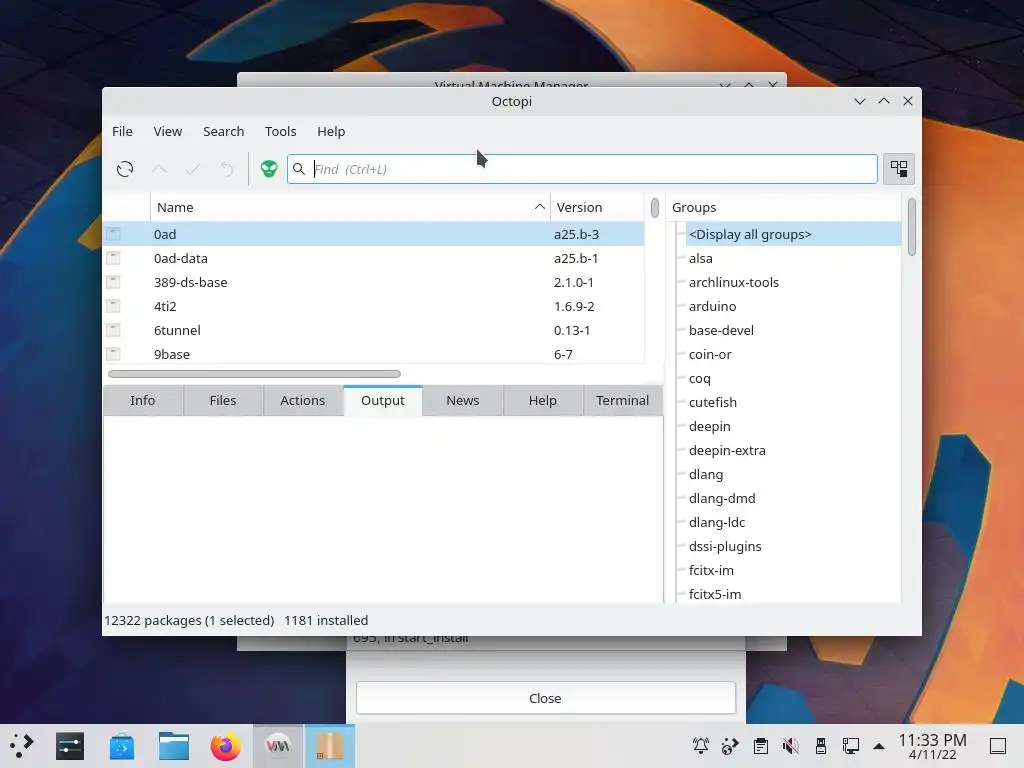Click the sync database refresh icon
Image resolution: width=1024 pixels, height=768 pixels.
coord(125,169)
